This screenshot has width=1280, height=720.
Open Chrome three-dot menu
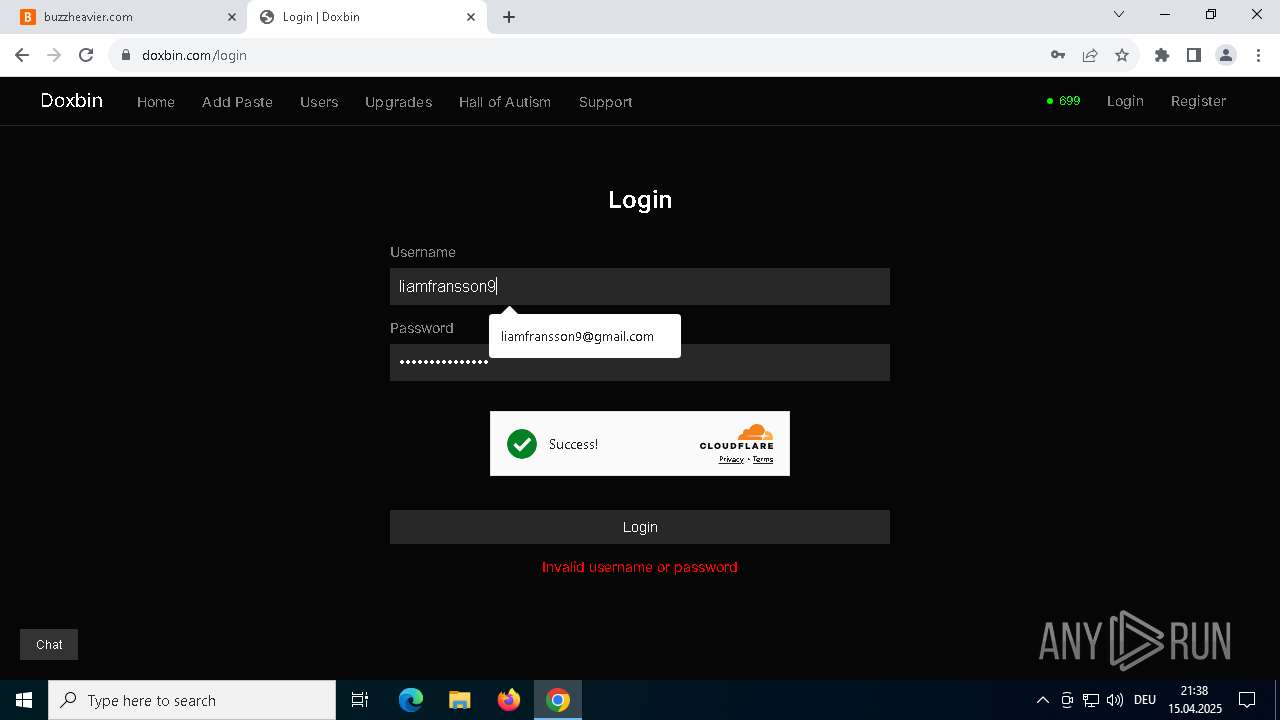pyautogui.click(x=1258, y=55)
